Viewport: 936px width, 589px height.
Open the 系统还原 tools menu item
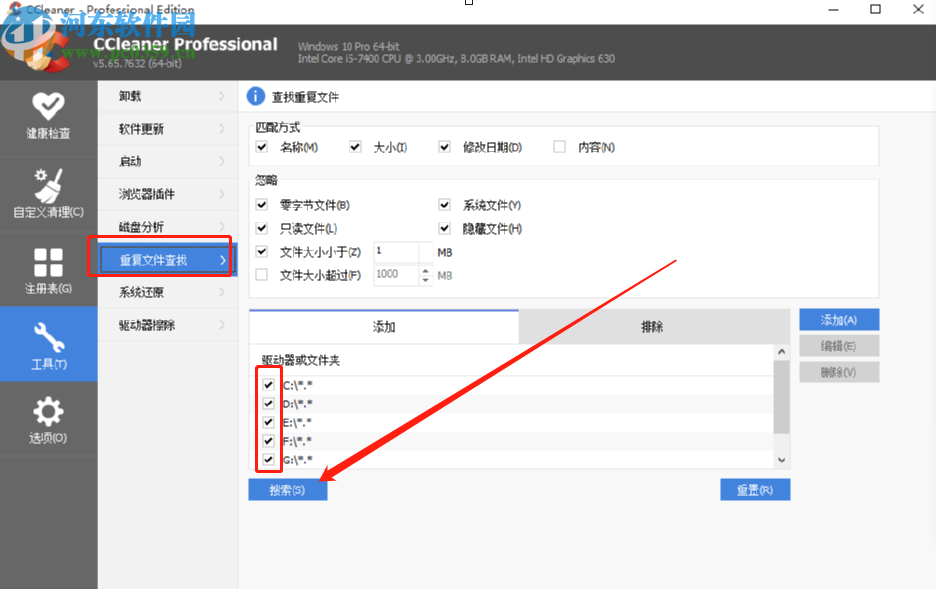168,292
